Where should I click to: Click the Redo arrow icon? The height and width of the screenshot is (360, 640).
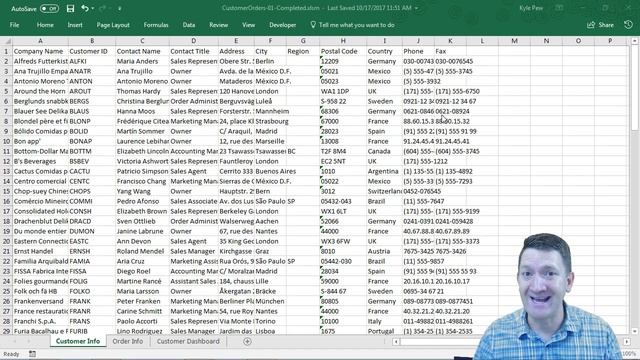(102, 8)
